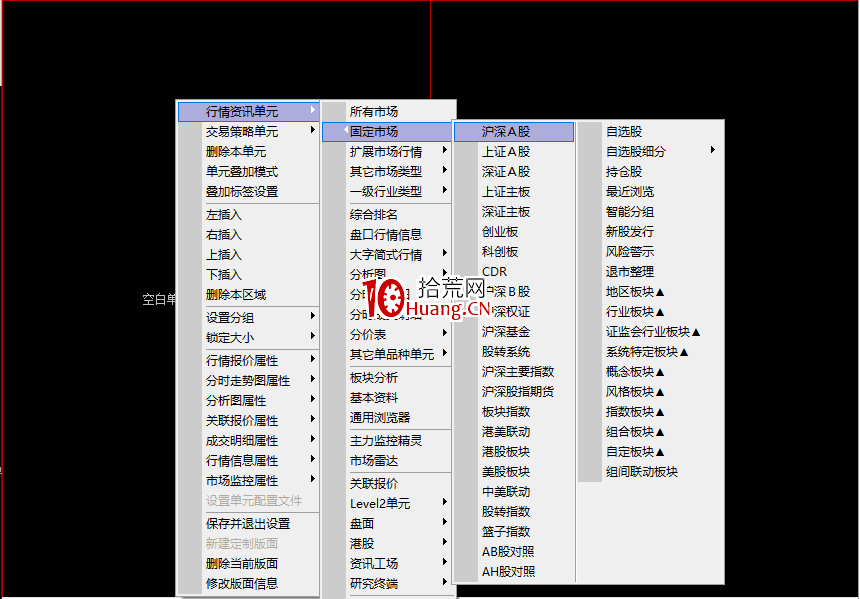Expand the 设置分组 submenu
Screen dimensions: 860x599
[x=248, y=318]
